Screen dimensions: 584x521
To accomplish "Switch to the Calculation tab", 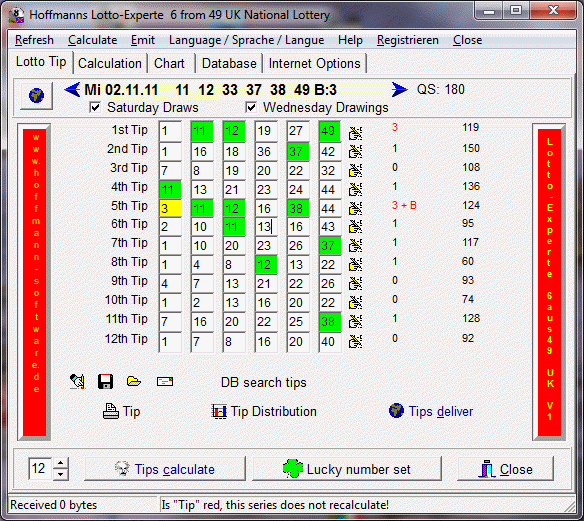I will click(110, 63).
